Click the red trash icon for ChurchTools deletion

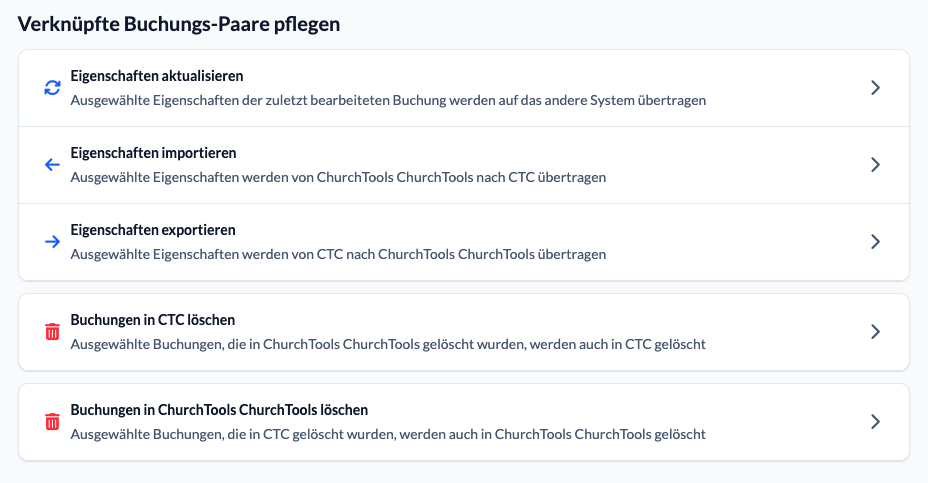[52, 421]
